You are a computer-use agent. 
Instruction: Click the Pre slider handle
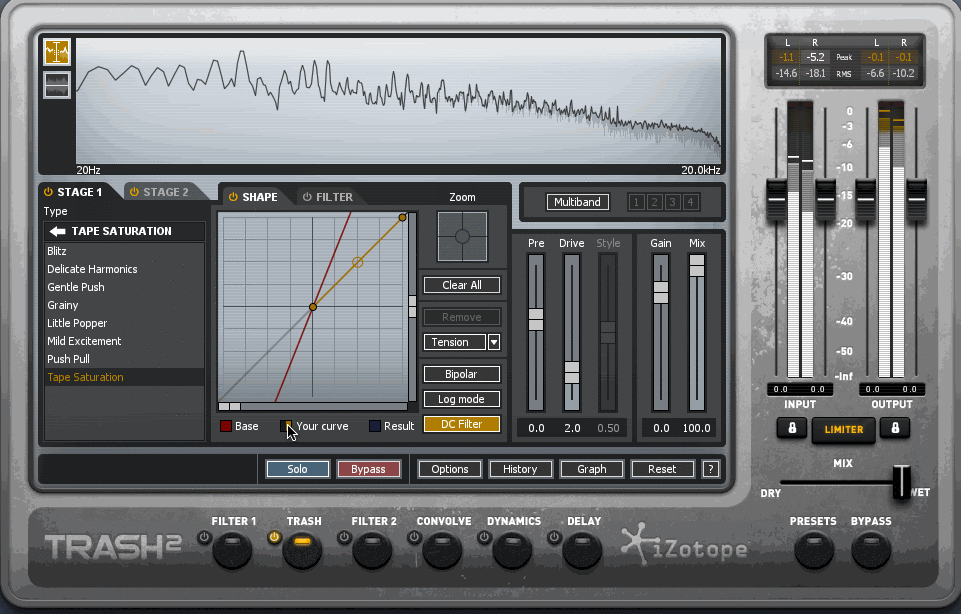pyautogui.click(x=536, y=319)
